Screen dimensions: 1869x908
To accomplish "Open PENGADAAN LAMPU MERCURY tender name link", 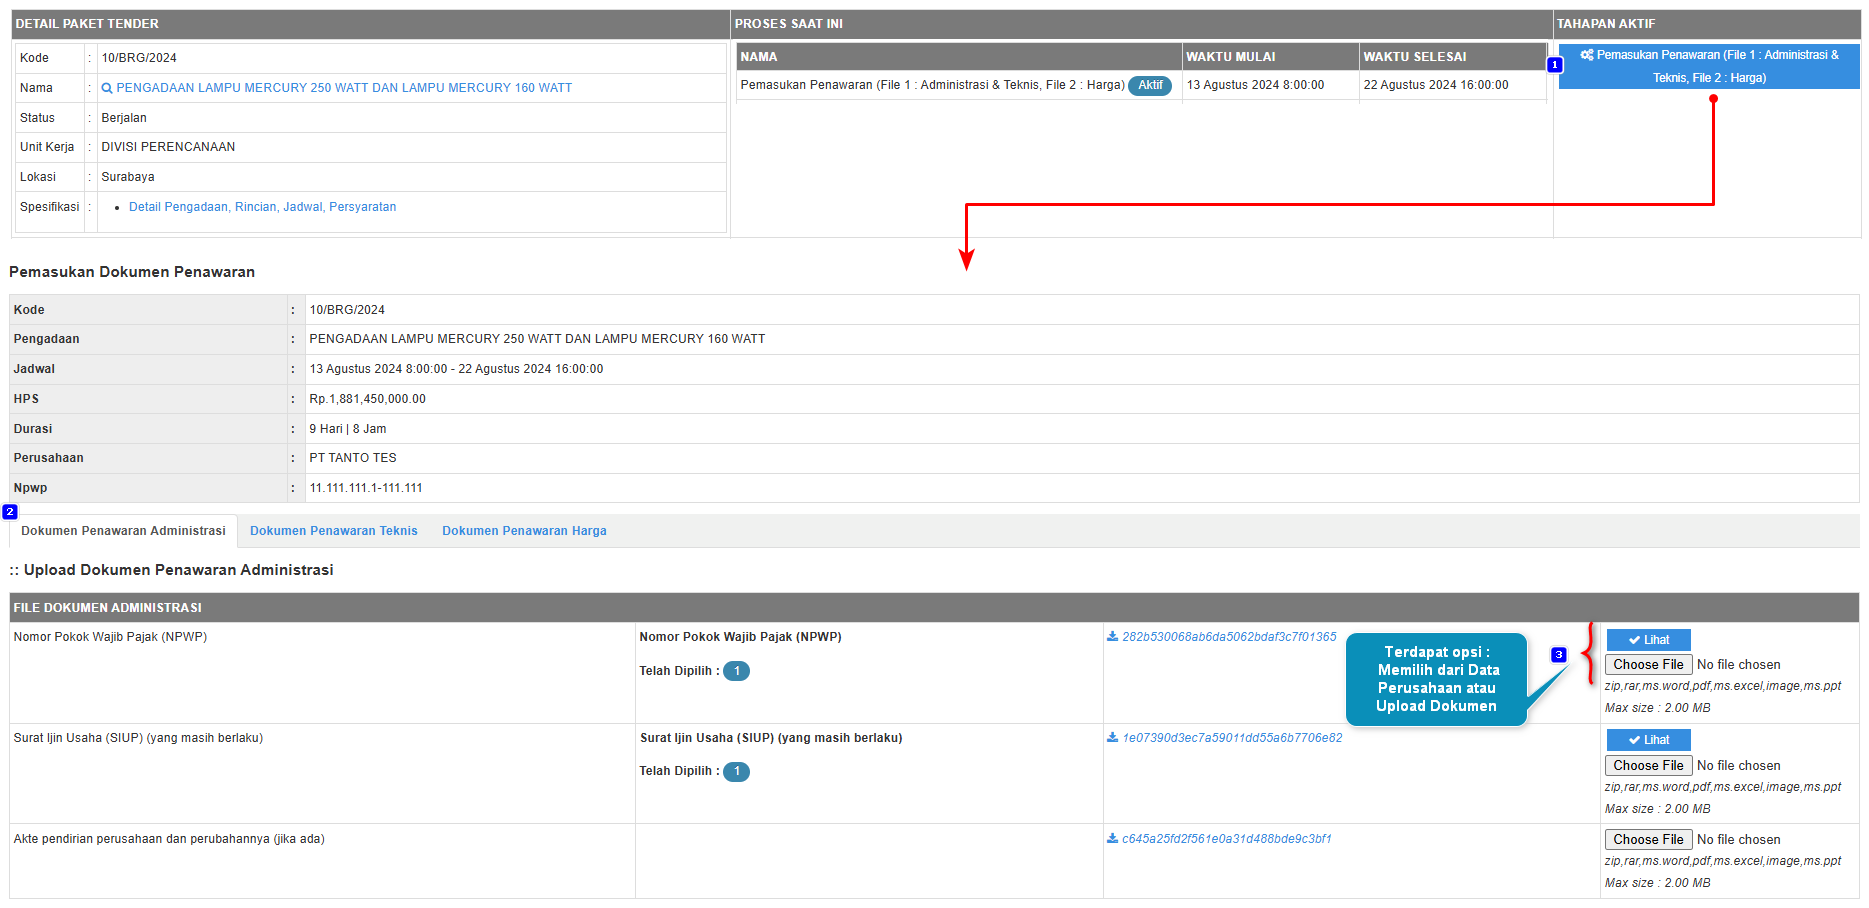I will coord(344,88).
